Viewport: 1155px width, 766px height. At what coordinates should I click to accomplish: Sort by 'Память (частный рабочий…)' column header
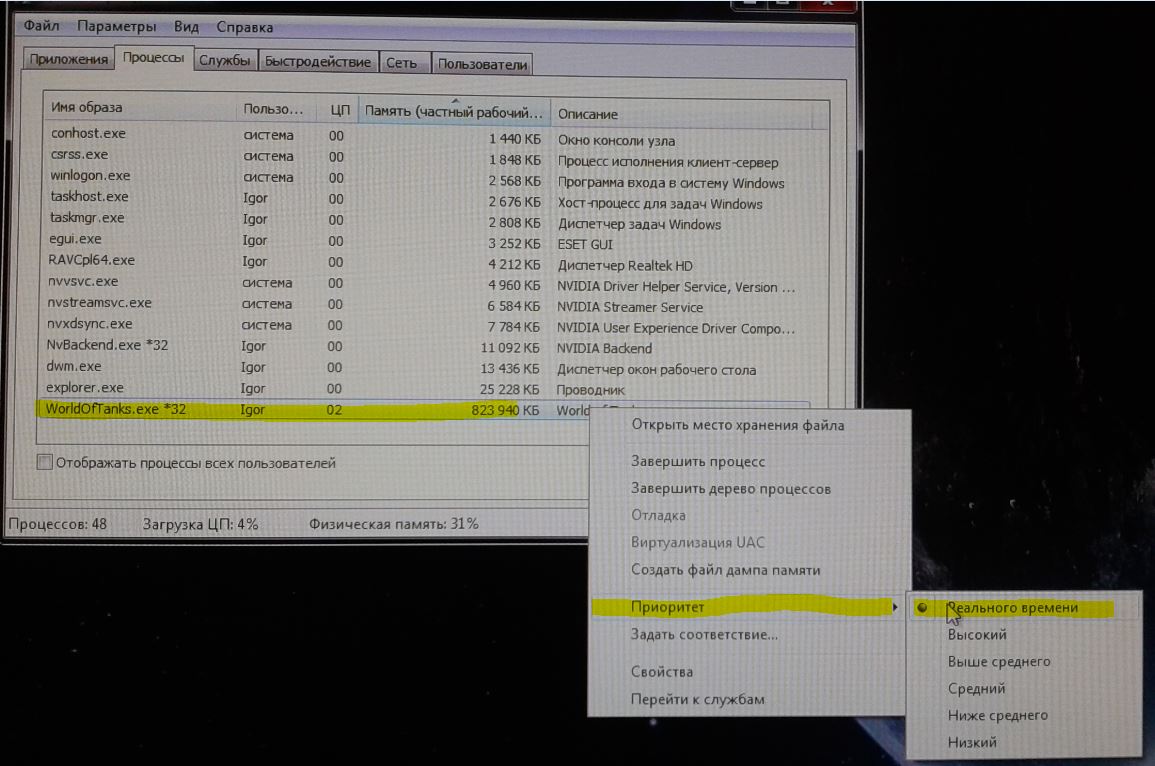[x=454, y=112]
